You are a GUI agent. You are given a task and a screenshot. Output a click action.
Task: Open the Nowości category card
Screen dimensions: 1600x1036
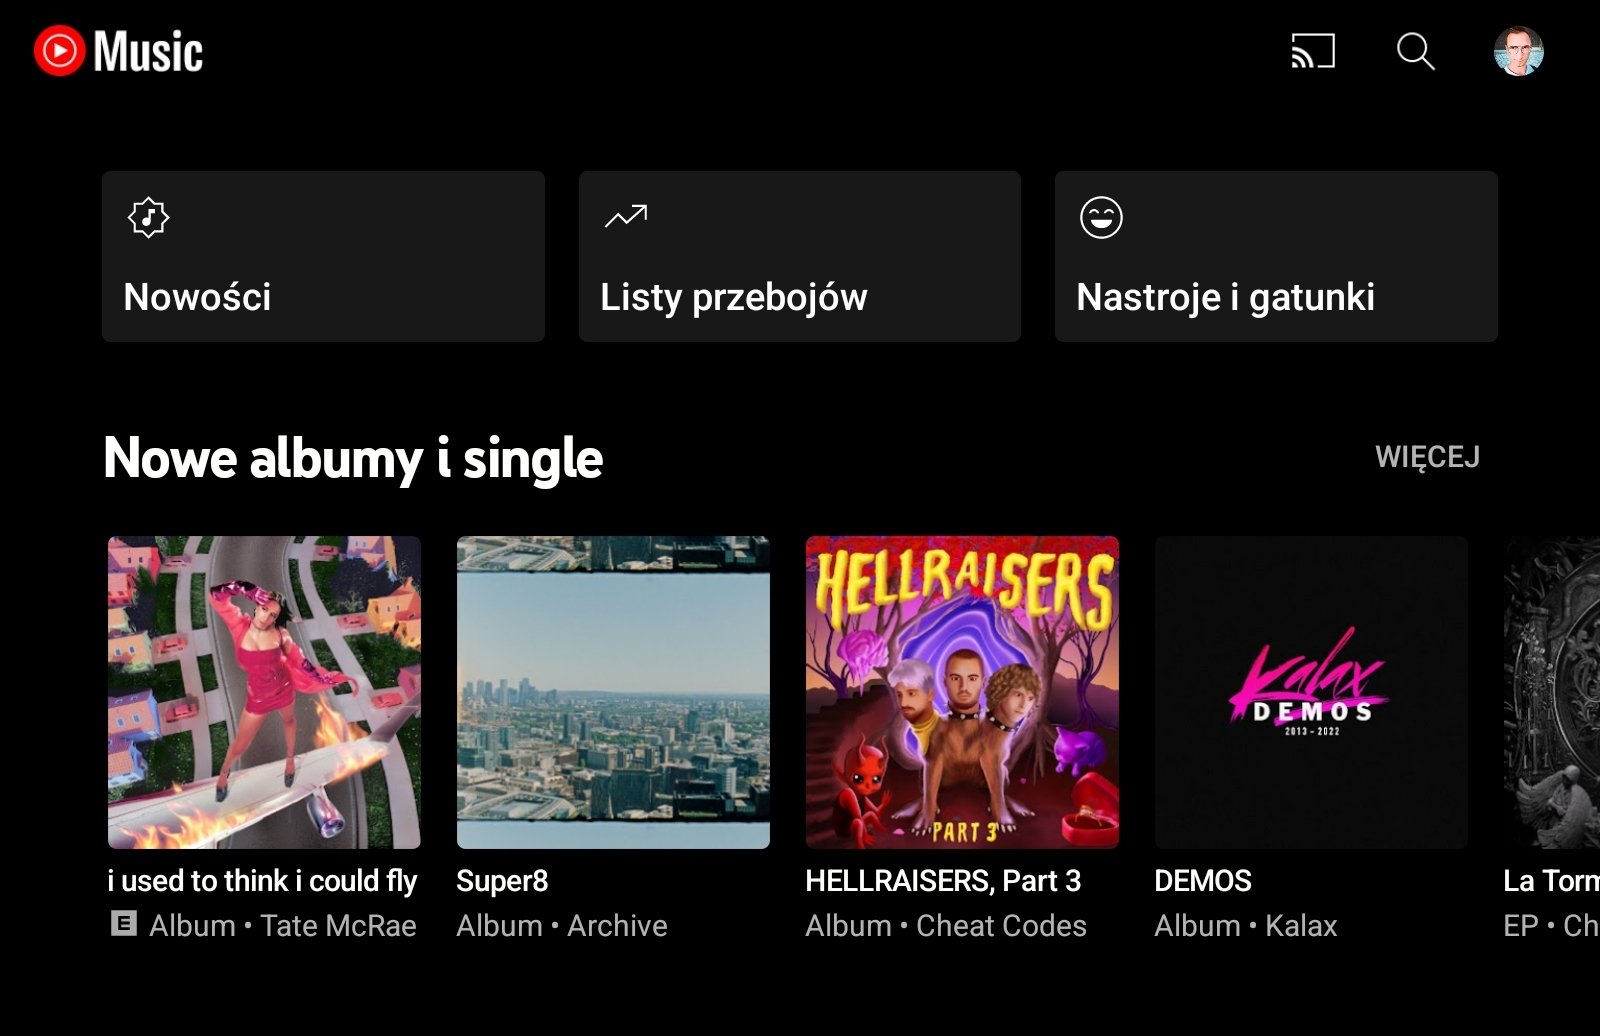tap(323, 256)
